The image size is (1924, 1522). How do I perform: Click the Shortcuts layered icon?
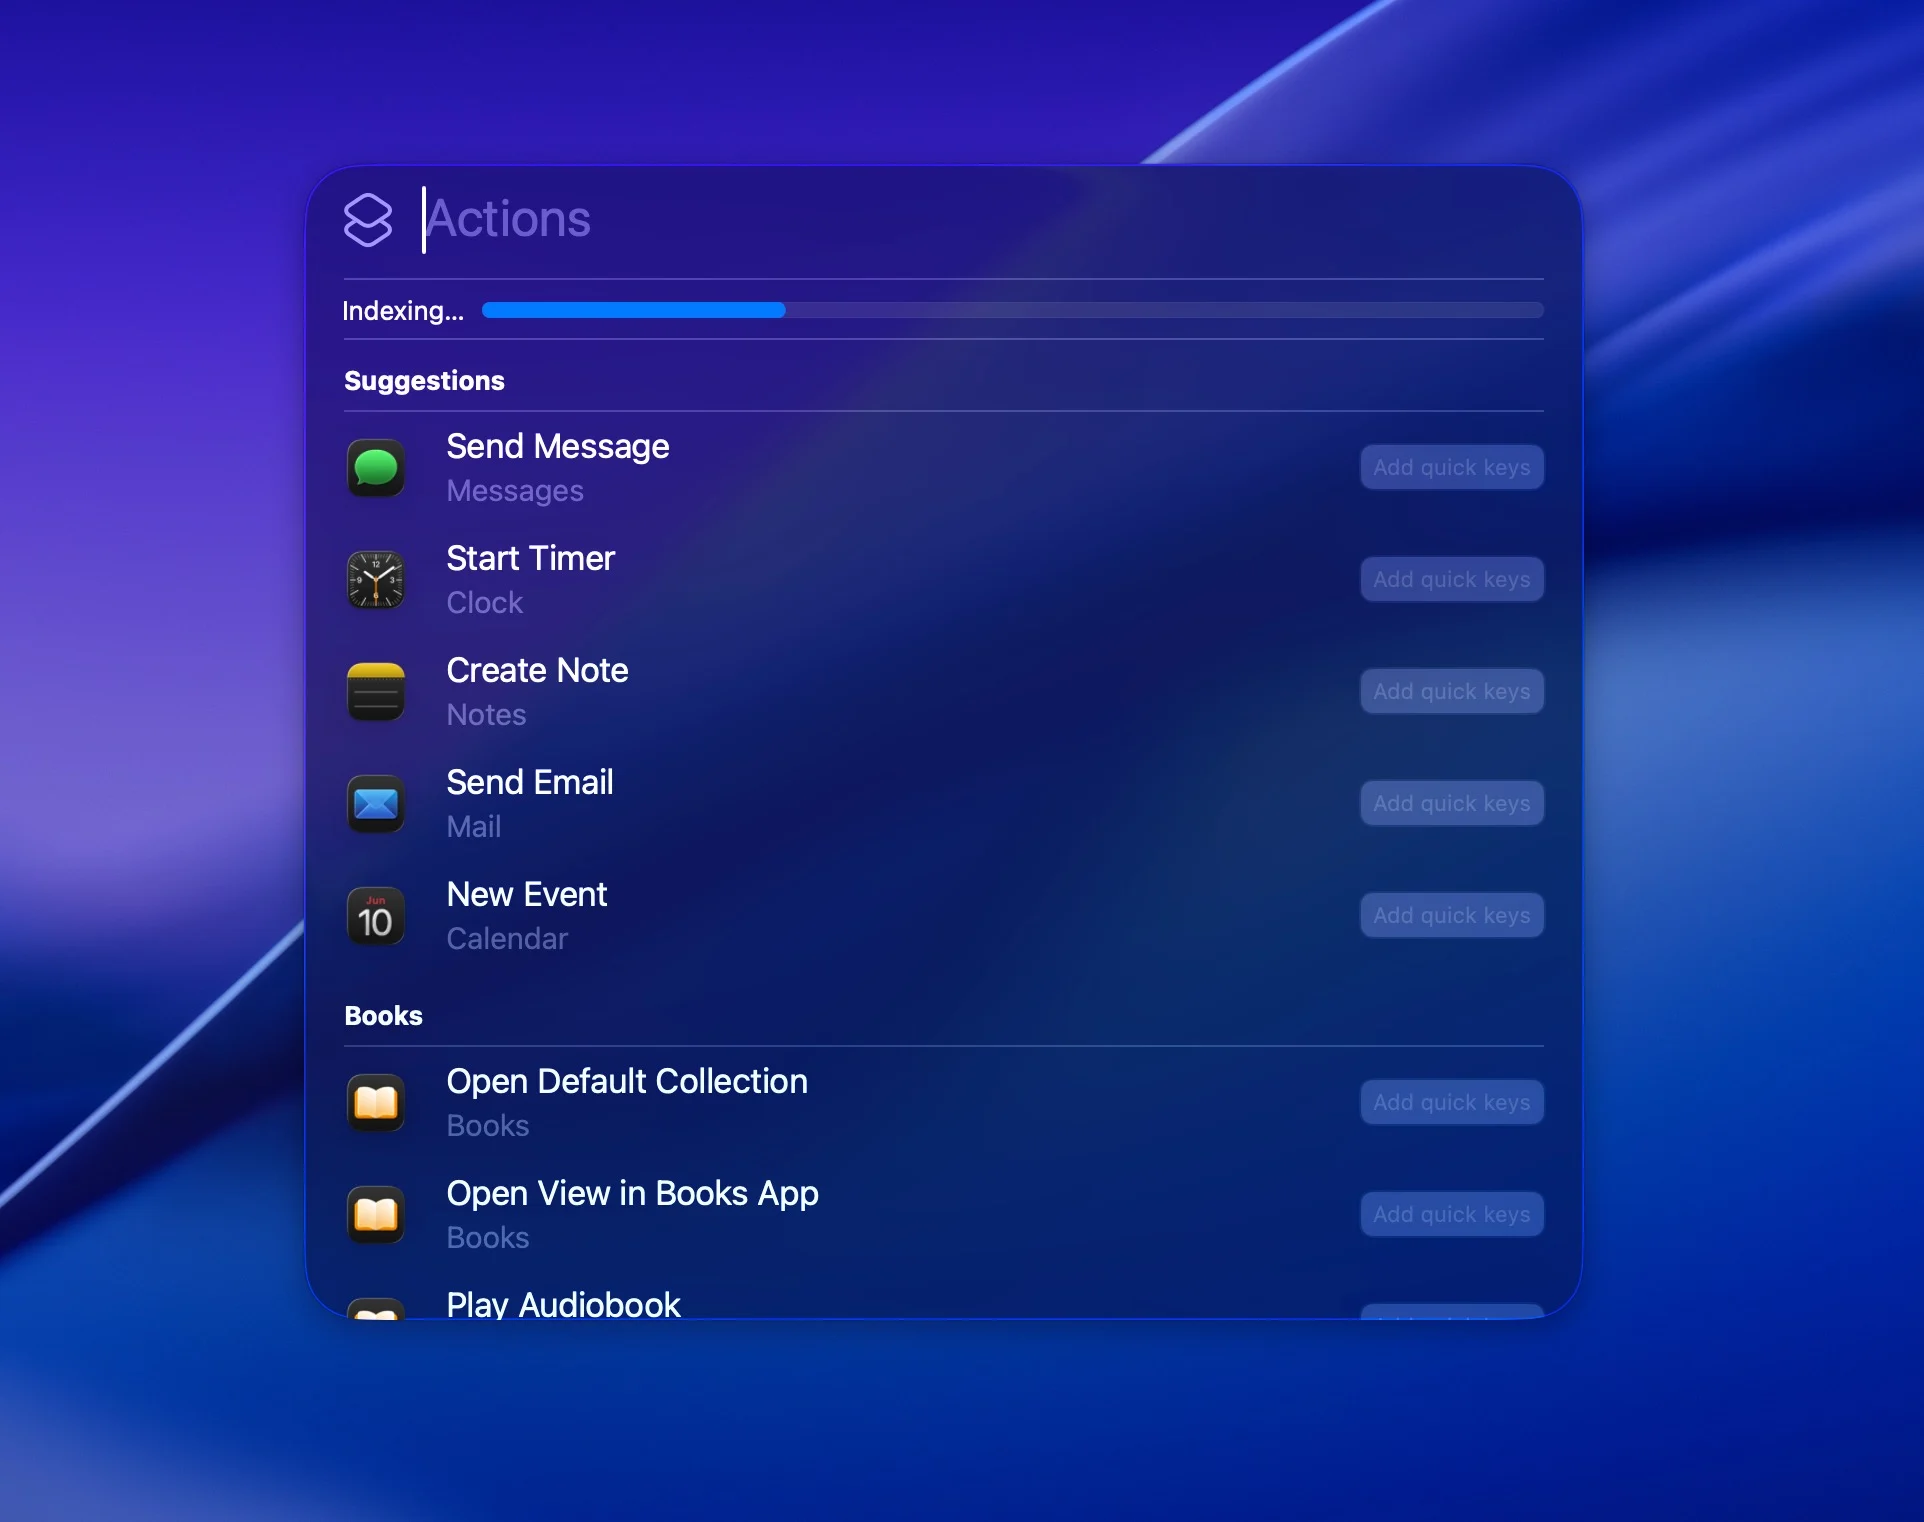[368, 219]
